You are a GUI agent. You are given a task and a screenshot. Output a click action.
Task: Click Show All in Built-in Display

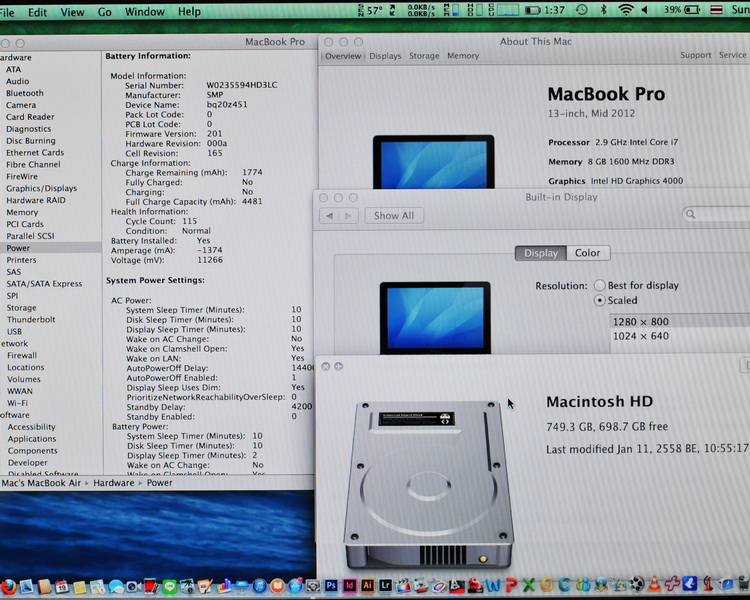pyautogui.click(x=394, y=216)
